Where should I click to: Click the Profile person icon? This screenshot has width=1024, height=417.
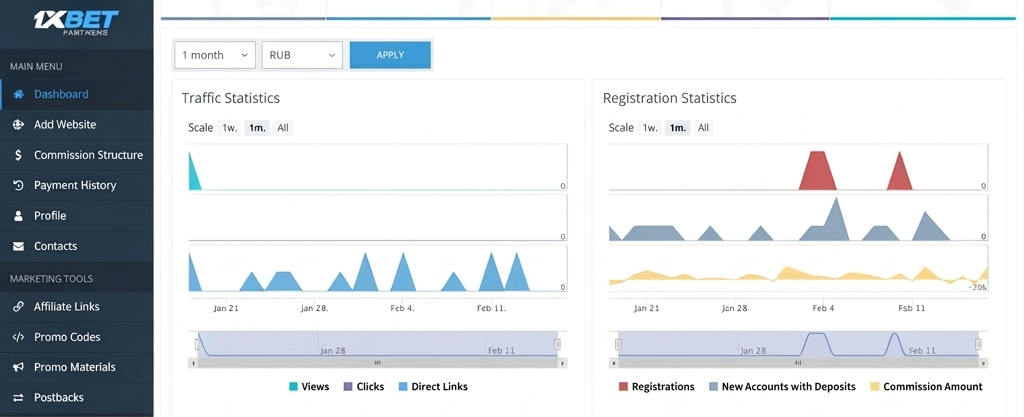(19, 215)
